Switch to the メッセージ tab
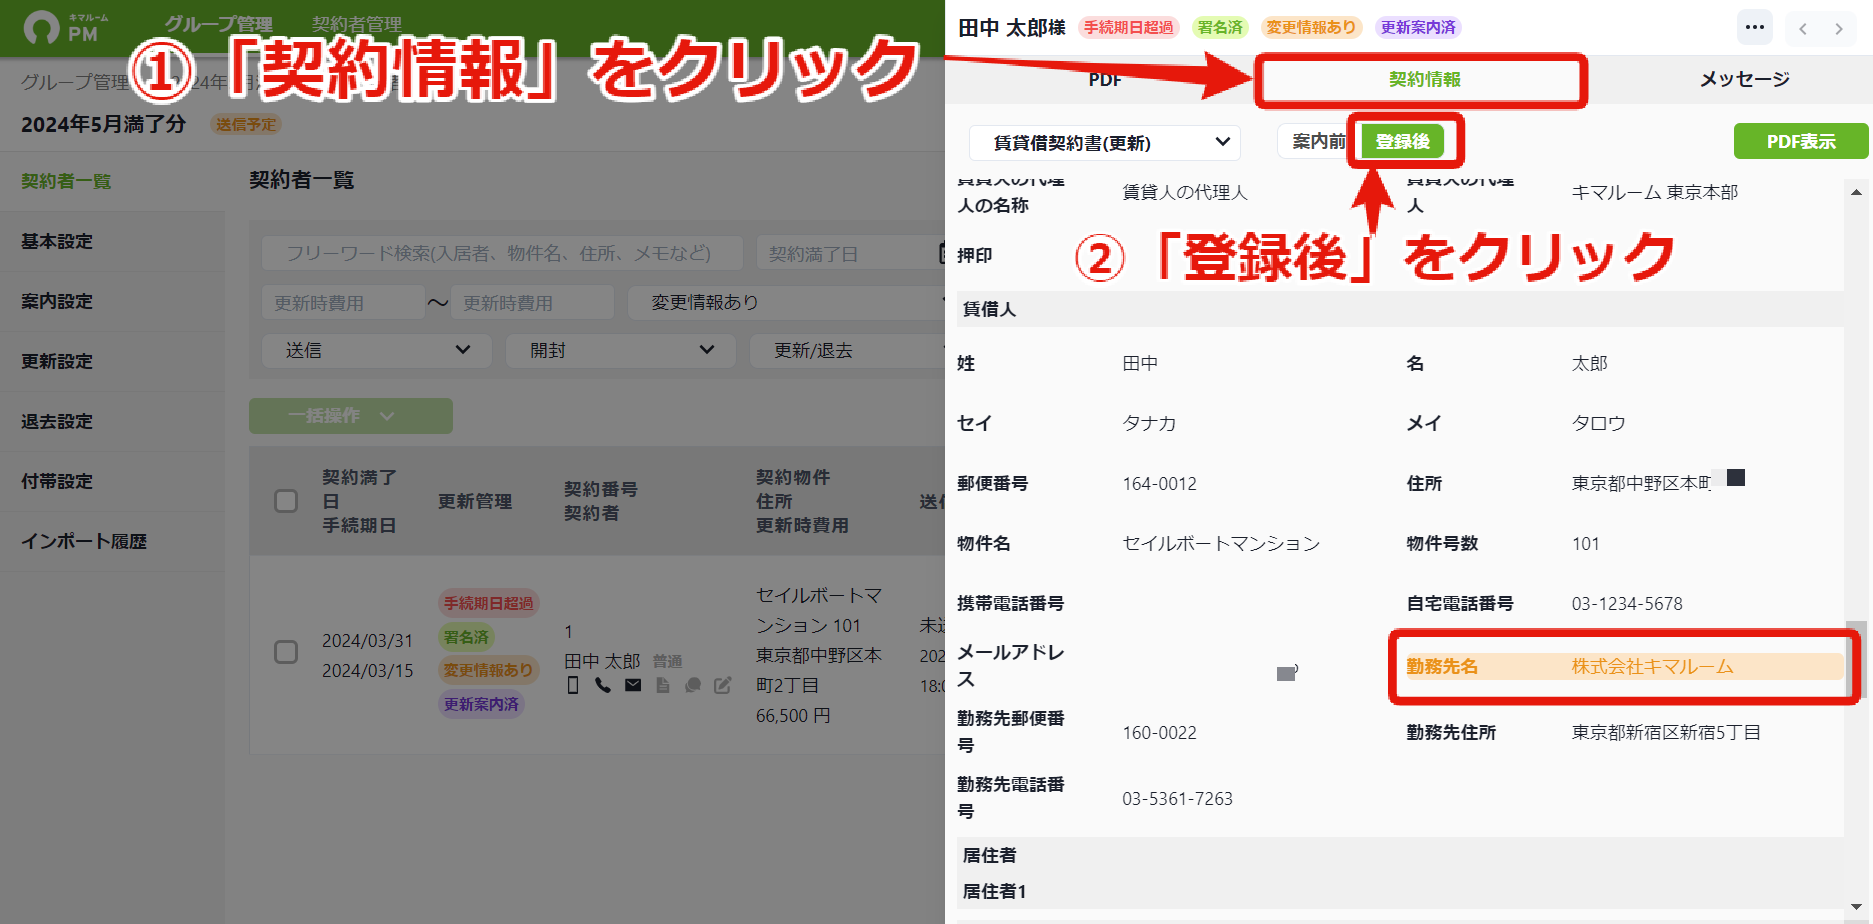 [x=1744, y=79]
